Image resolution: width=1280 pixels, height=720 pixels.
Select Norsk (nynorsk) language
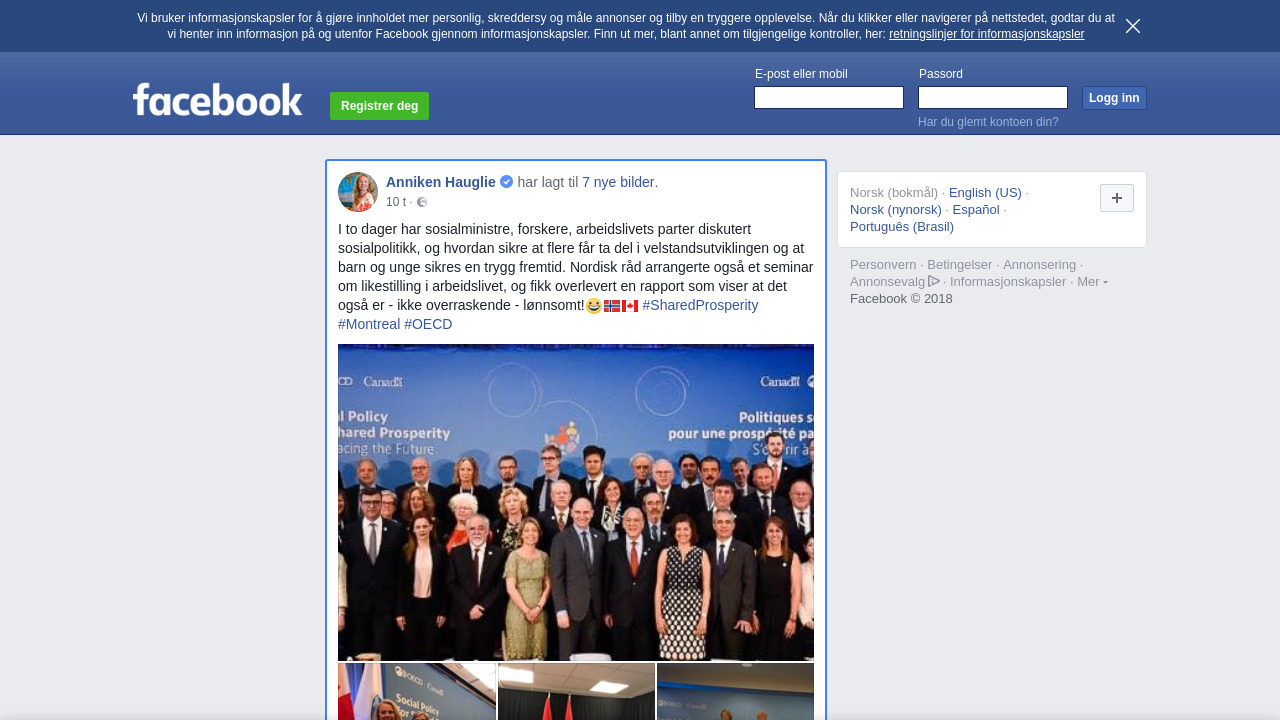895,210
